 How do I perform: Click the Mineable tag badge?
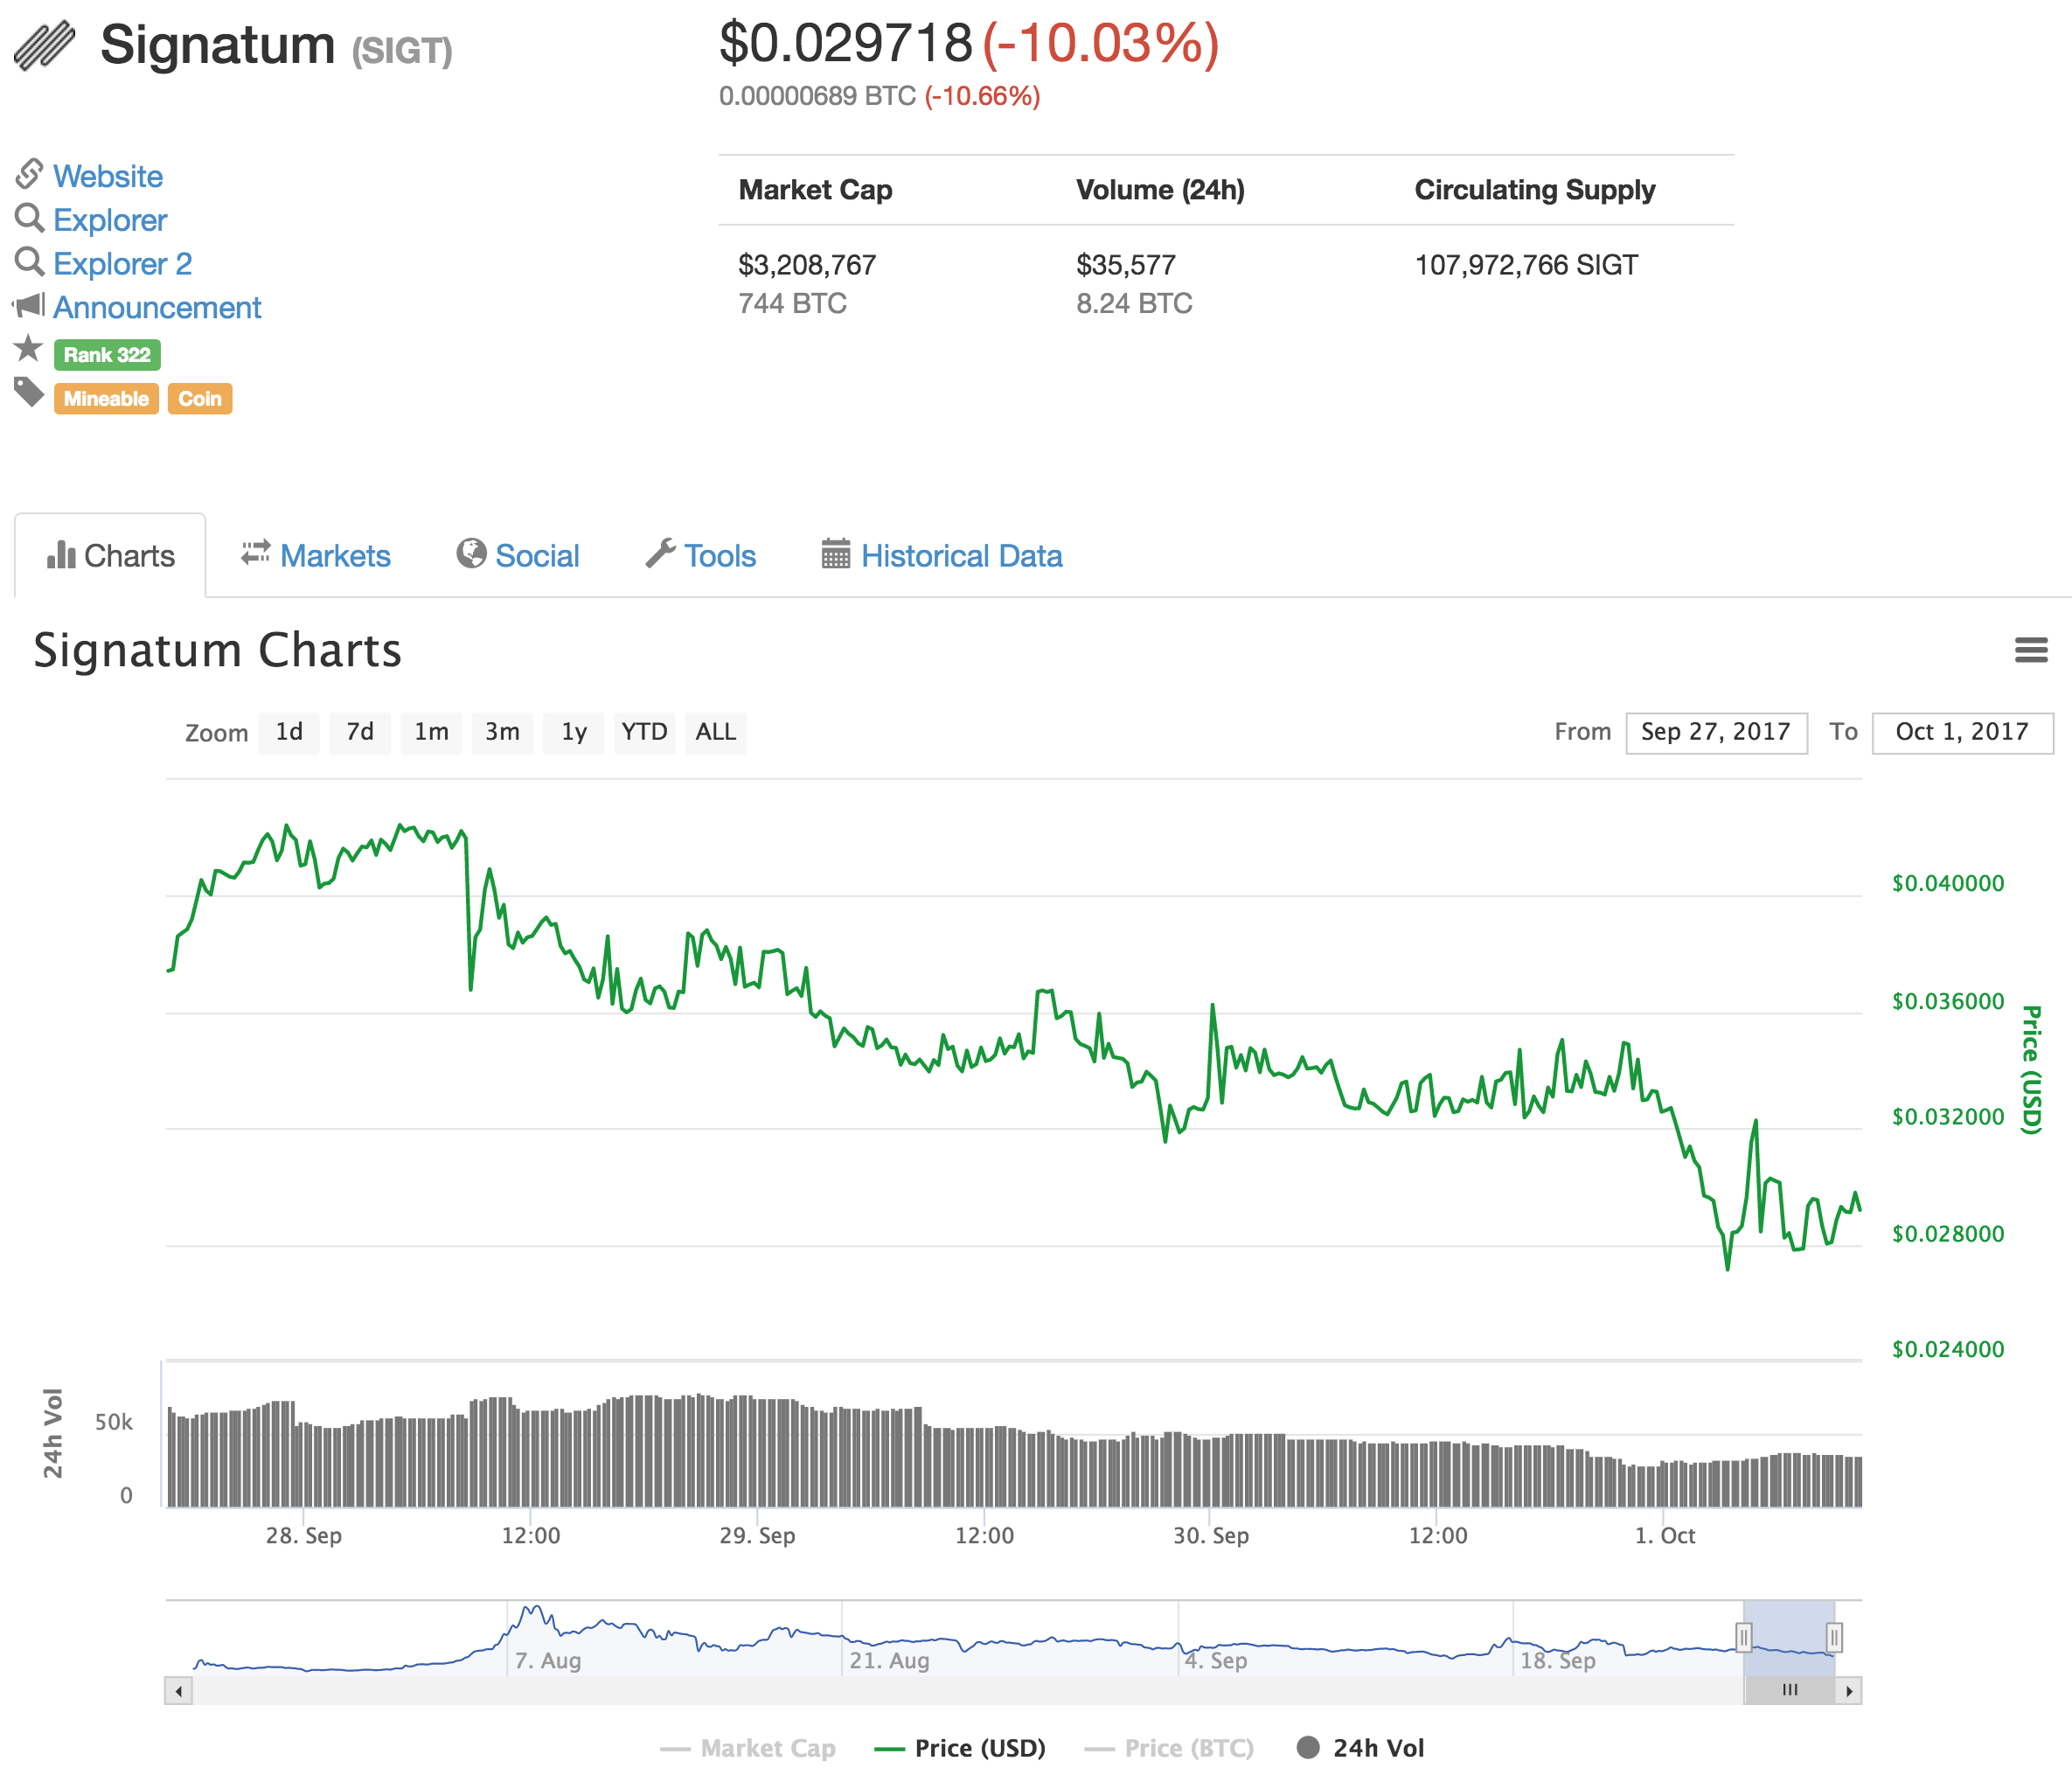pos(106,399)
